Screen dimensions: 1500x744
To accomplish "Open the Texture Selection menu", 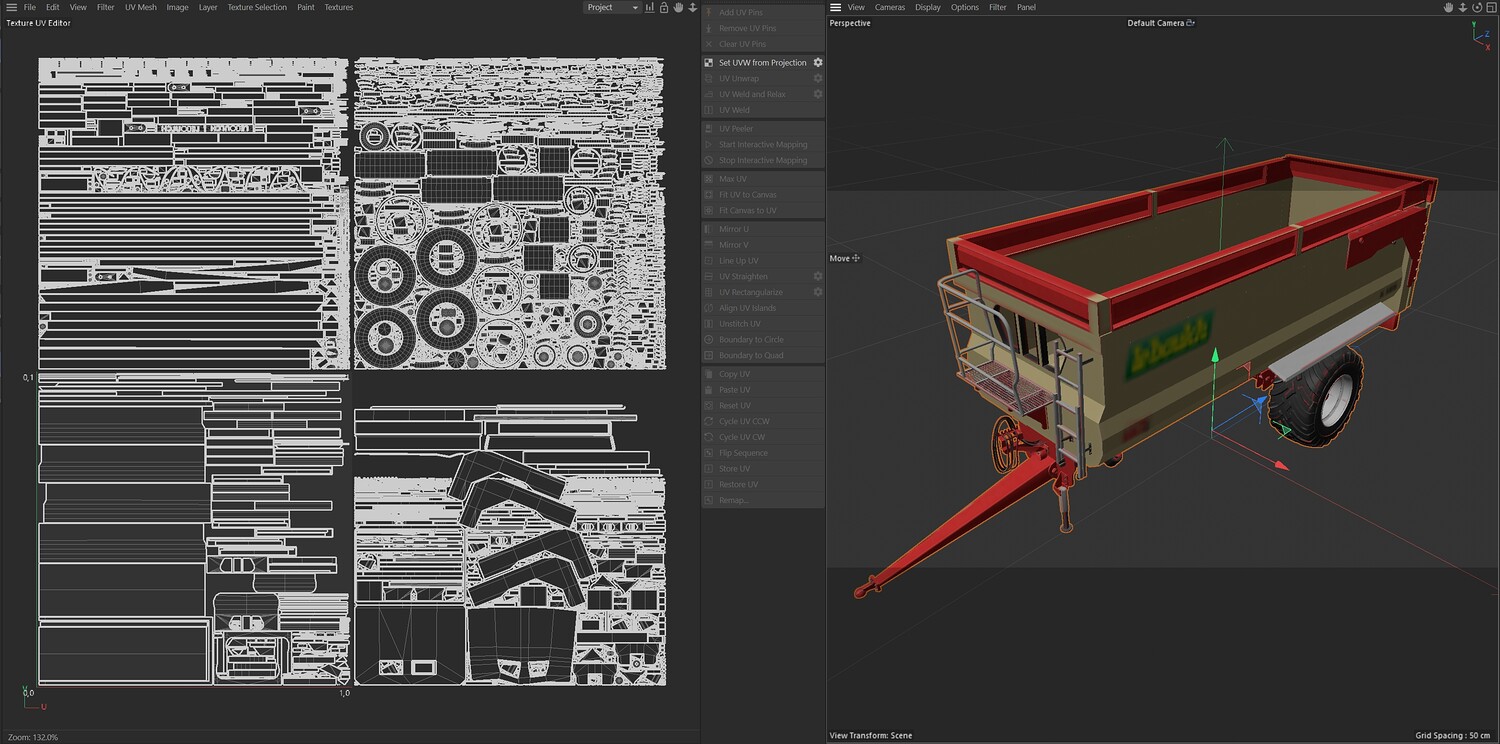I will point(257,7).
